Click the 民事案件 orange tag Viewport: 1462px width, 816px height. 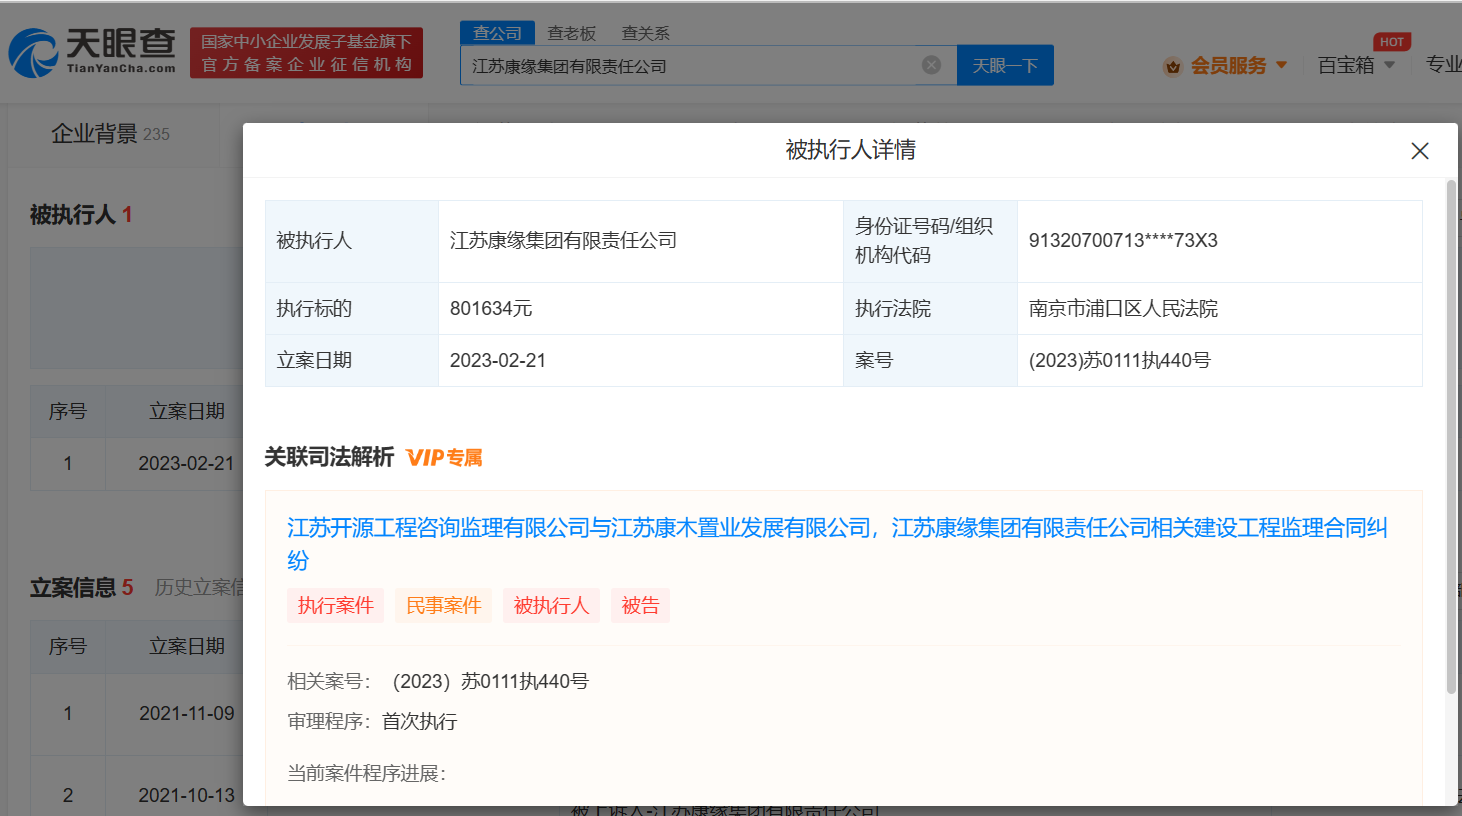pos(443,605)
